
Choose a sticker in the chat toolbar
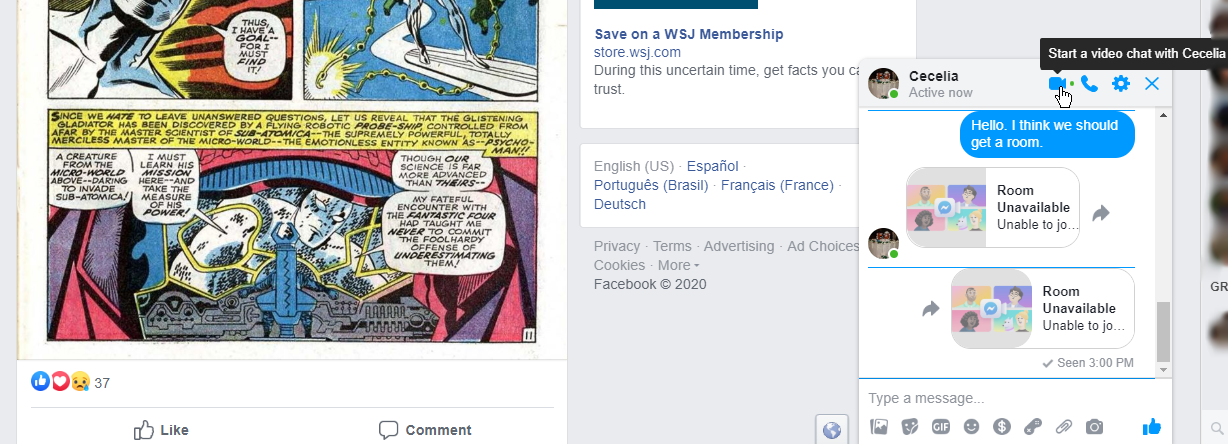point(910,426)
